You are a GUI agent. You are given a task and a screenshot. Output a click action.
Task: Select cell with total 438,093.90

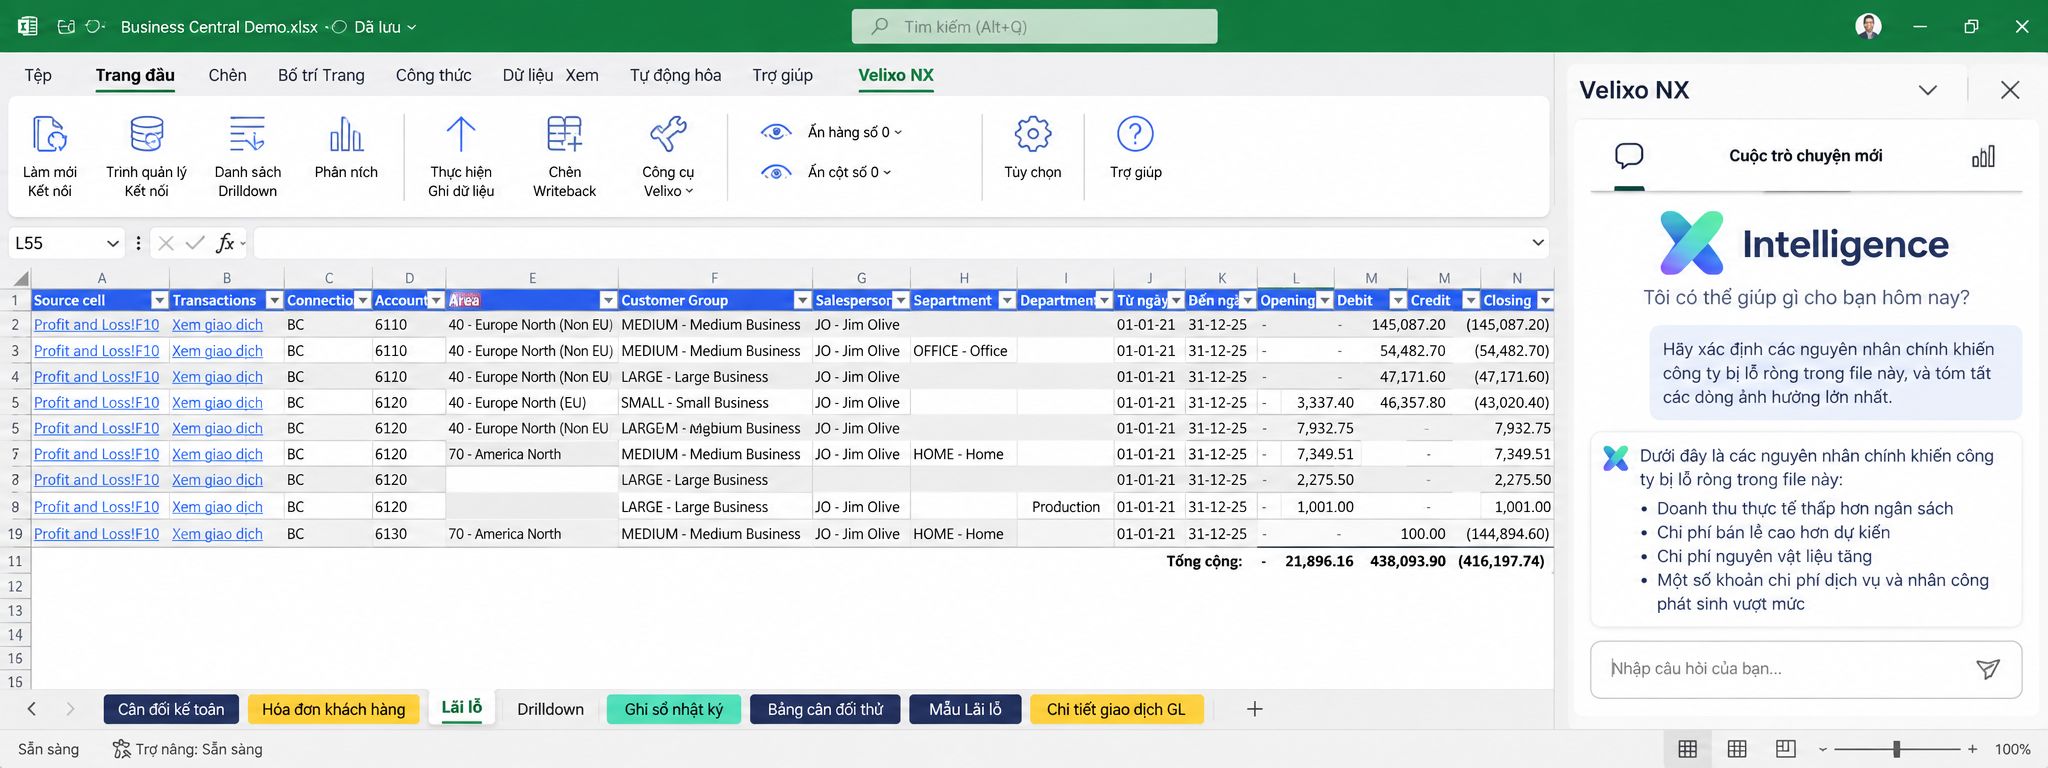(1408, 561)
